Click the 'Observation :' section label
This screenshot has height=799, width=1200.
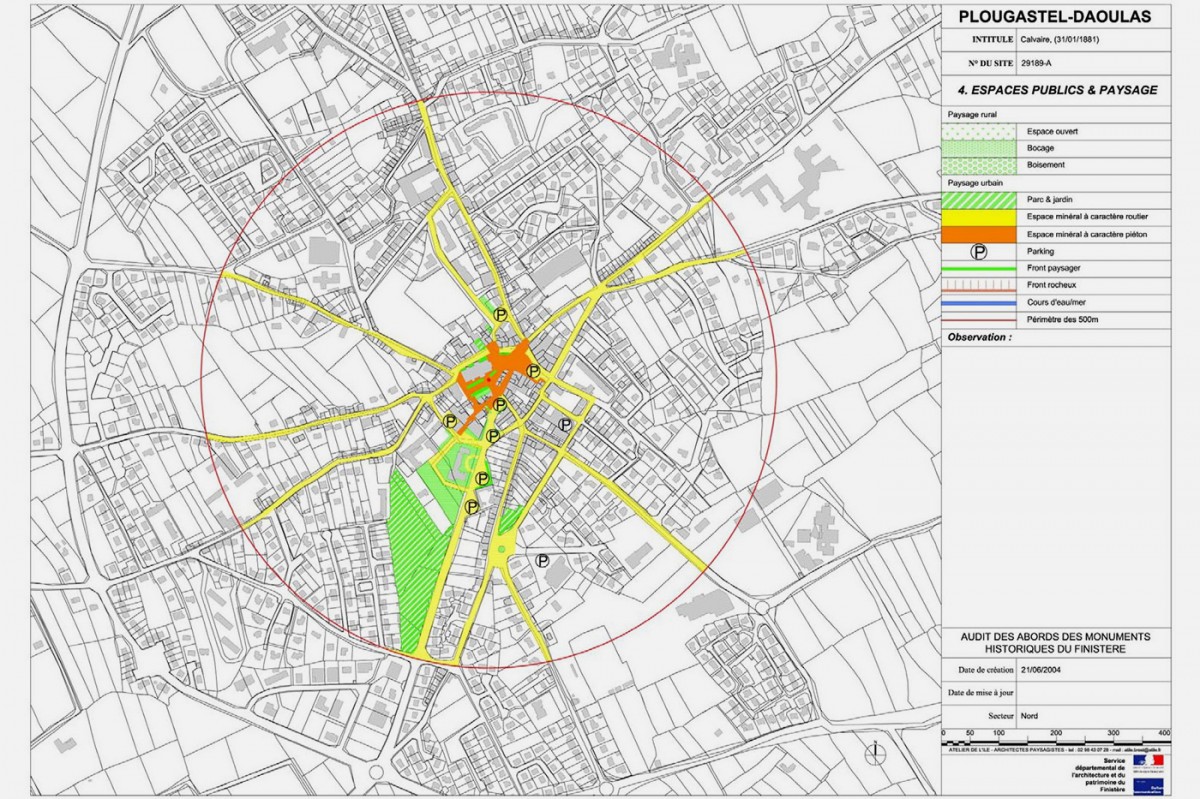979,338
